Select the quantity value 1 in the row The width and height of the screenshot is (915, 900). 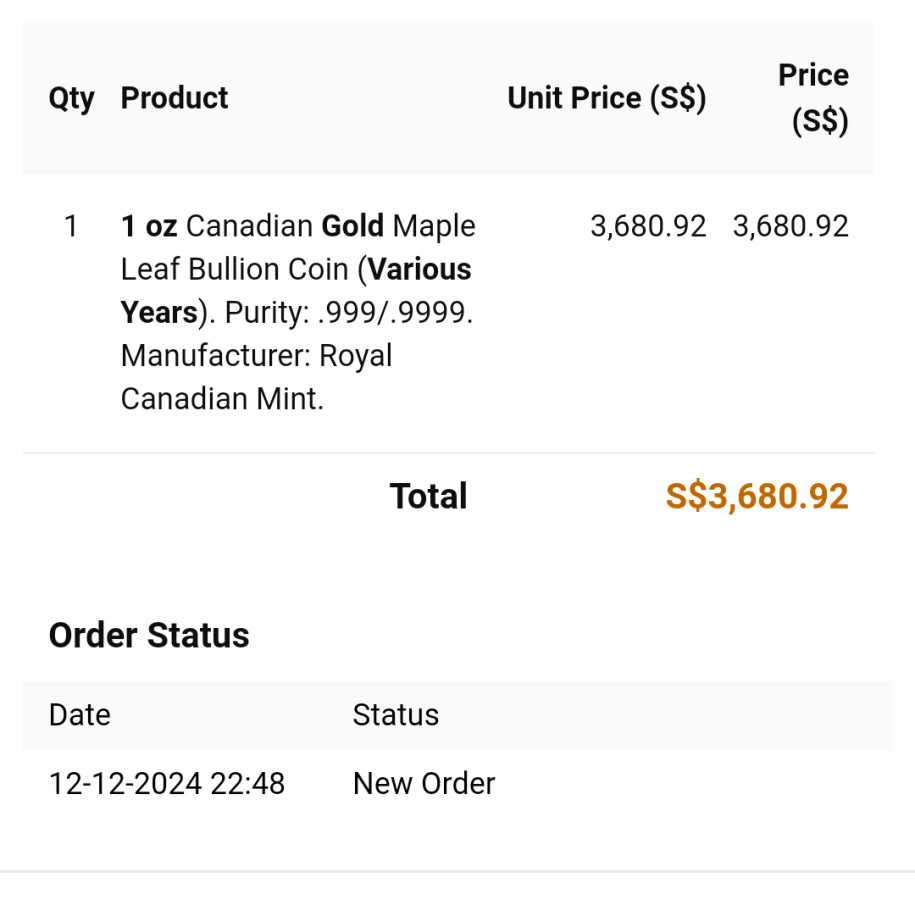71,226
